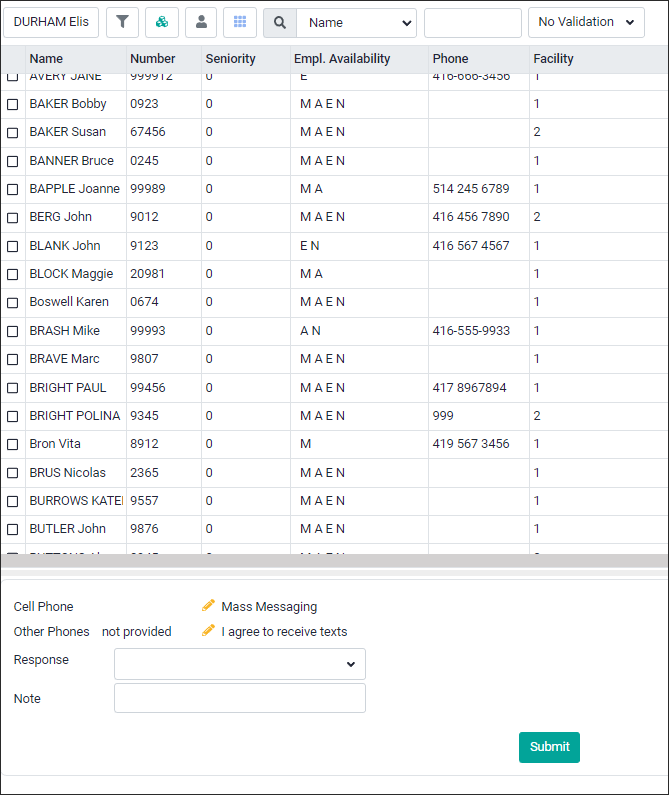This screenshot has height=795, width=669.
Task: Toggle Boswell Karen's checkbox
Action: point(13,303)
